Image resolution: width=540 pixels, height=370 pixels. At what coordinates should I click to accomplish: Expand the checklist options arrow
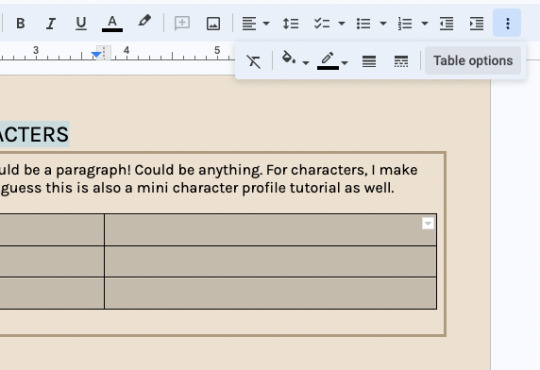[342, 23]
